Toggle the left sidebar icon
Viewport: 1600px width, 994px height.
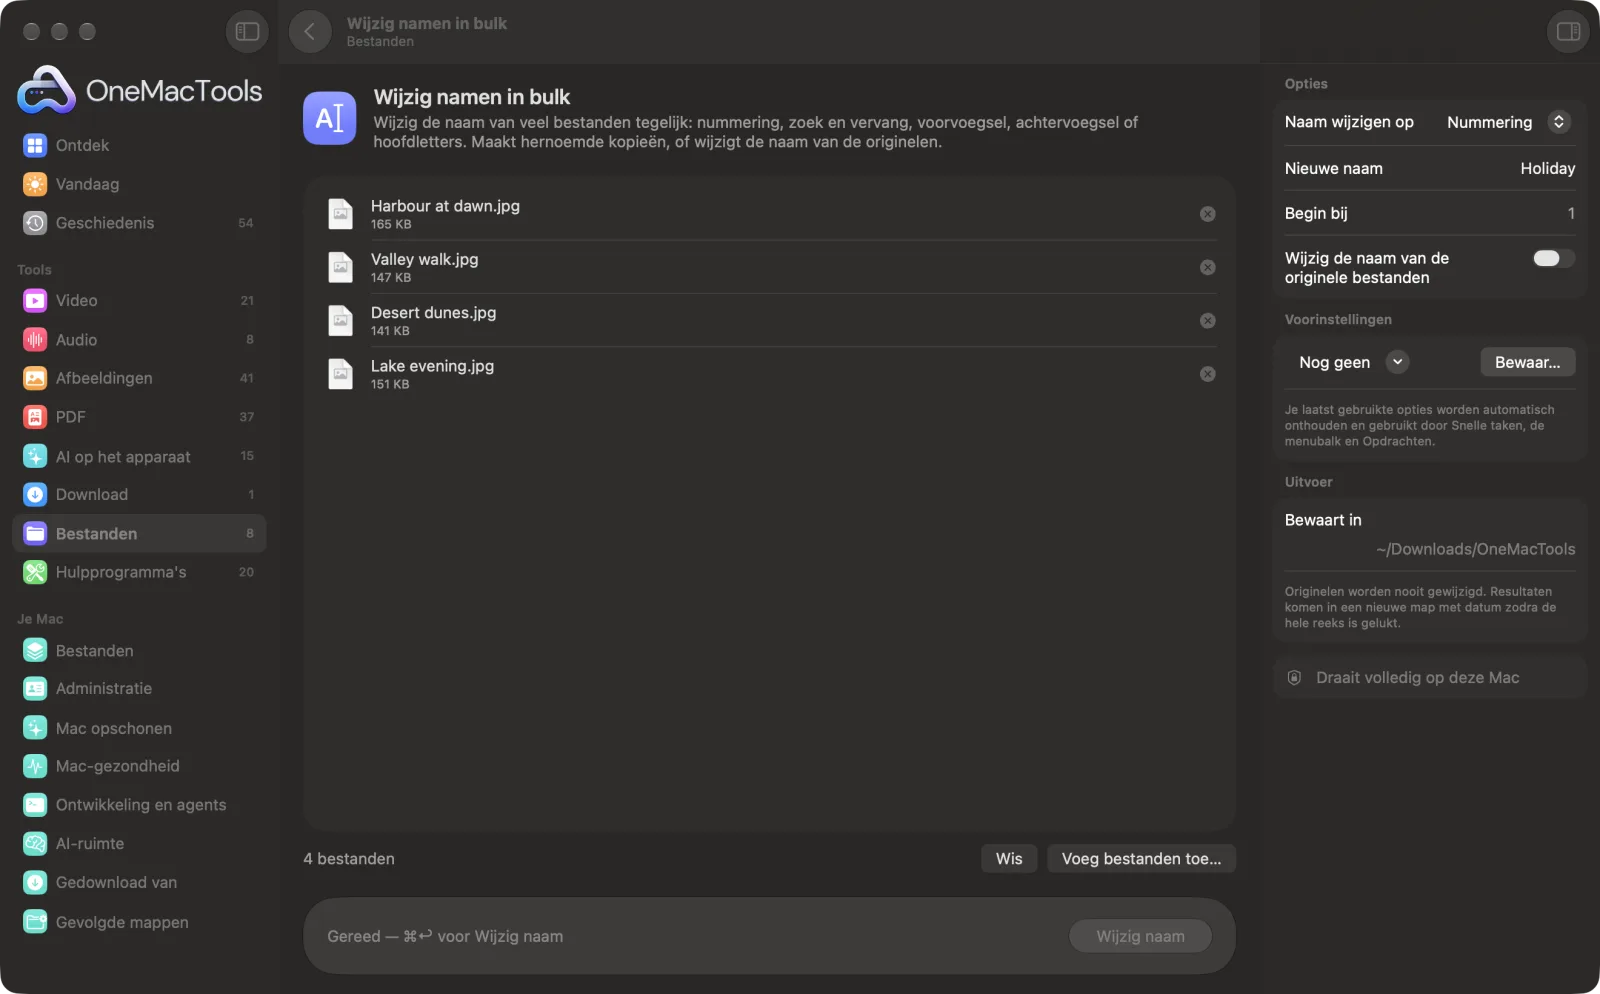(x=247, y=32)
